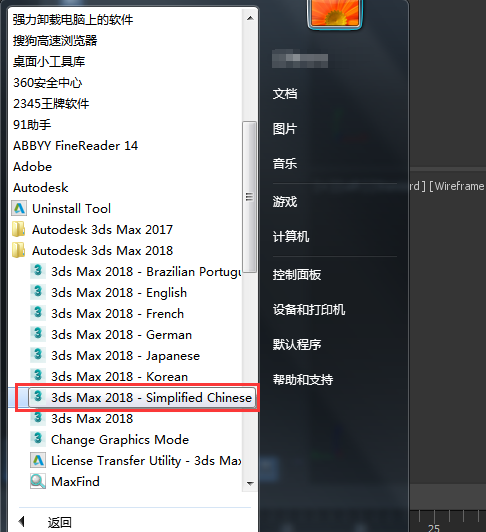This screenshot has width=486, height=532.
Task: Click the scrollbar down arrow
Action: (x=250, y=483)
